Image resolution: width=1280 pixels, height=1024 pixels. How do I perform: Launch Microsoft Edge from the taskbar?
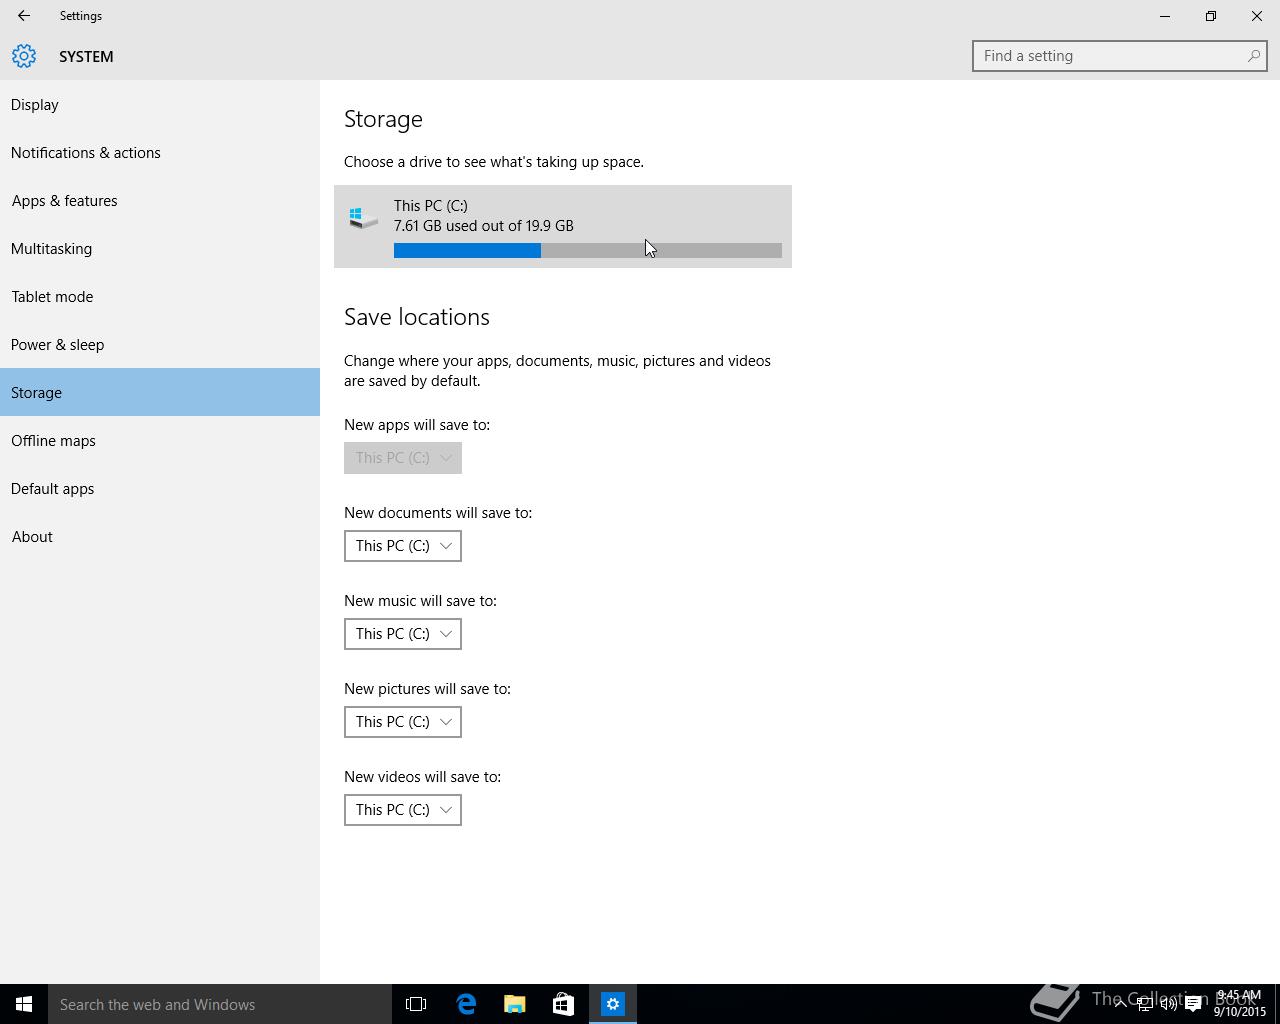point(466,1004)
